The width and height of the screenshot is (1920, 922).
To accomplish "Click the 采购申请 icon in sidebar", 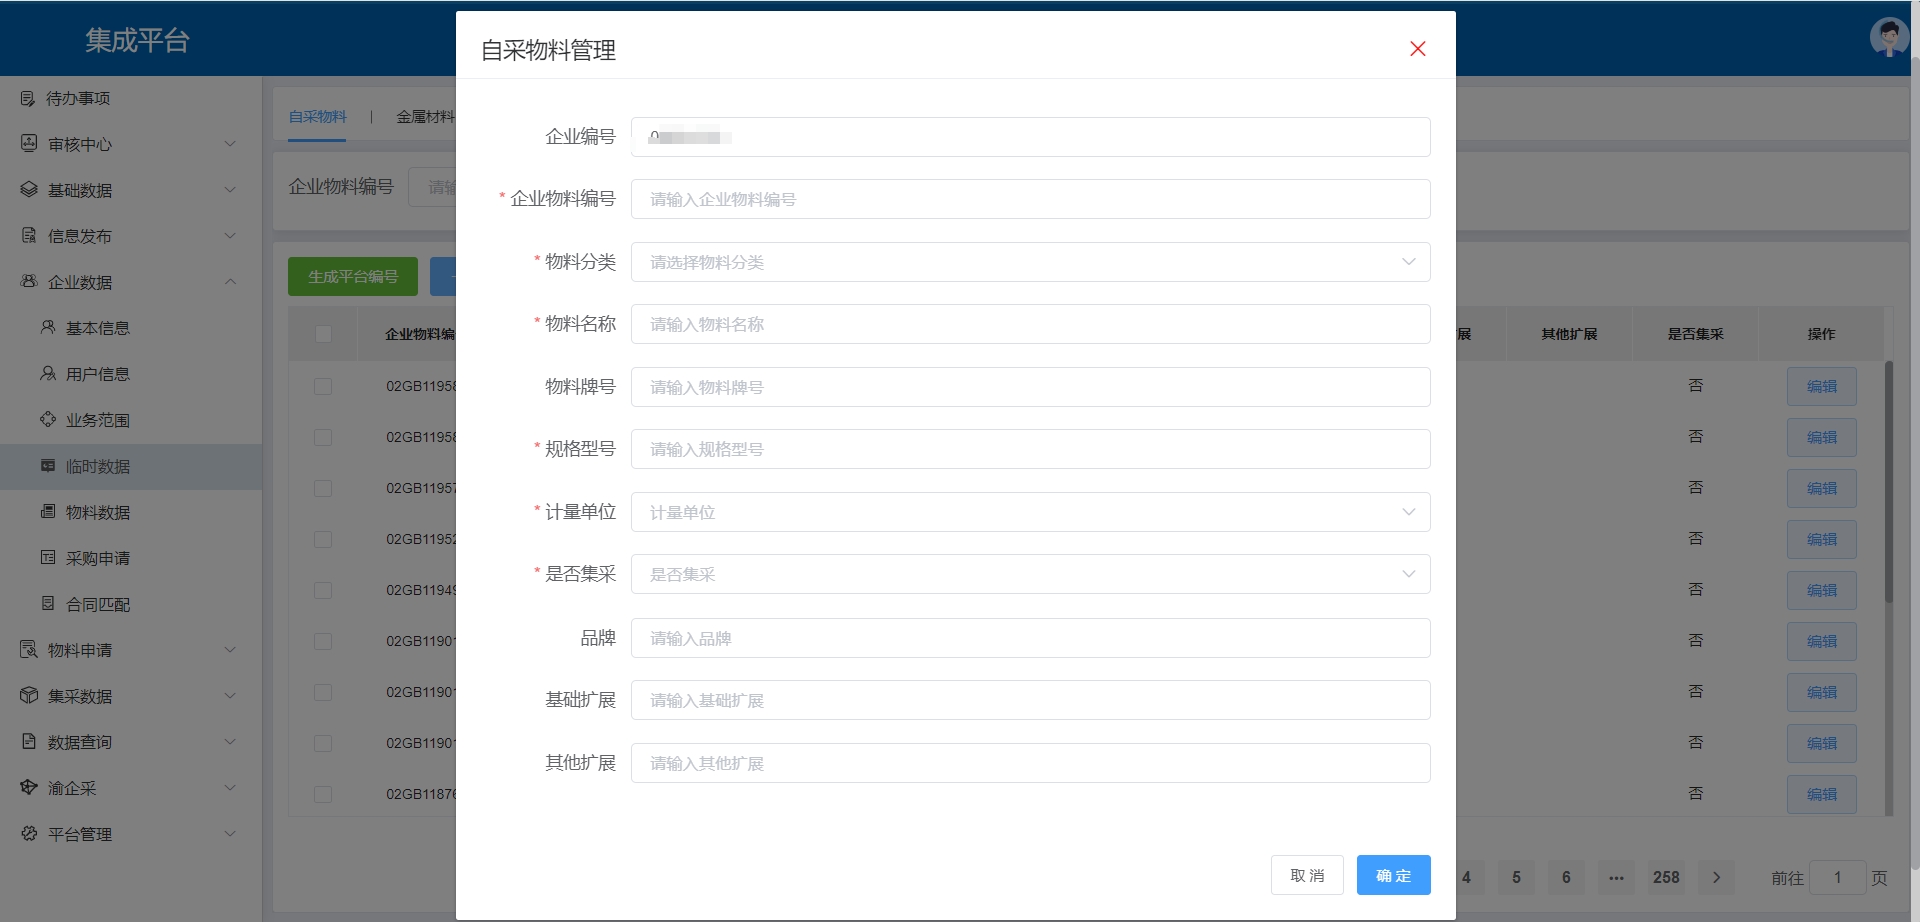I will point(48,558).
